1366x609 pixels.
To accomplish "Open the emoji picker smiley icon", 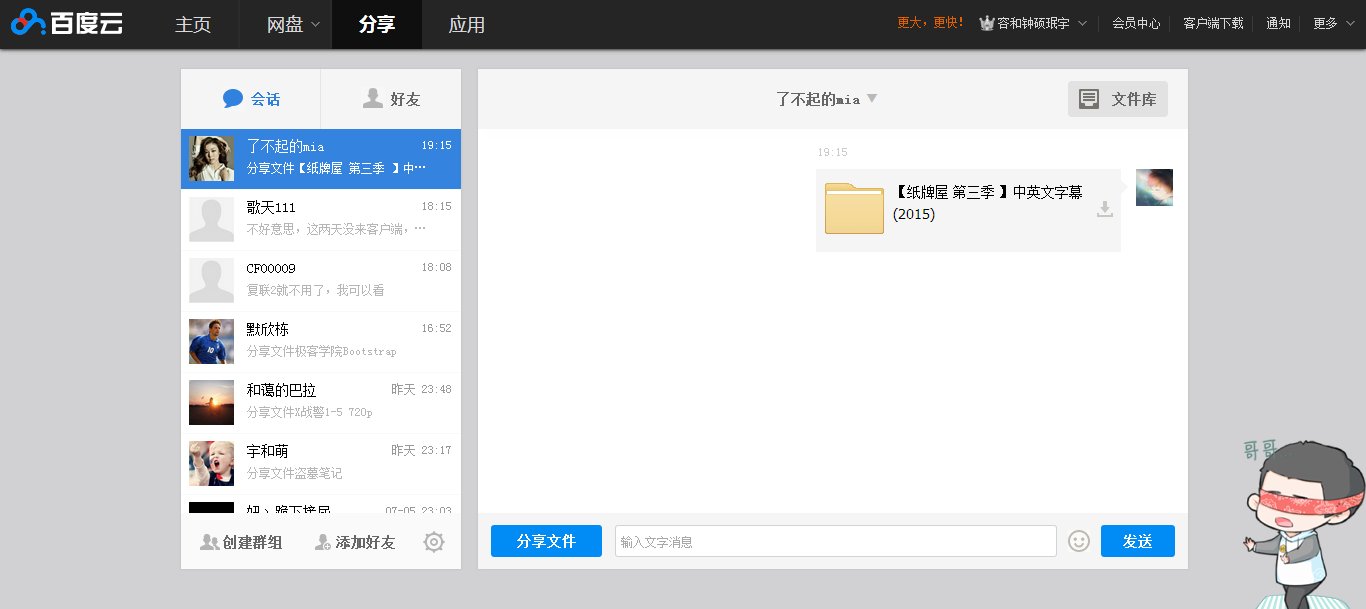I will pyautogui.click(x=1078, y=541).
